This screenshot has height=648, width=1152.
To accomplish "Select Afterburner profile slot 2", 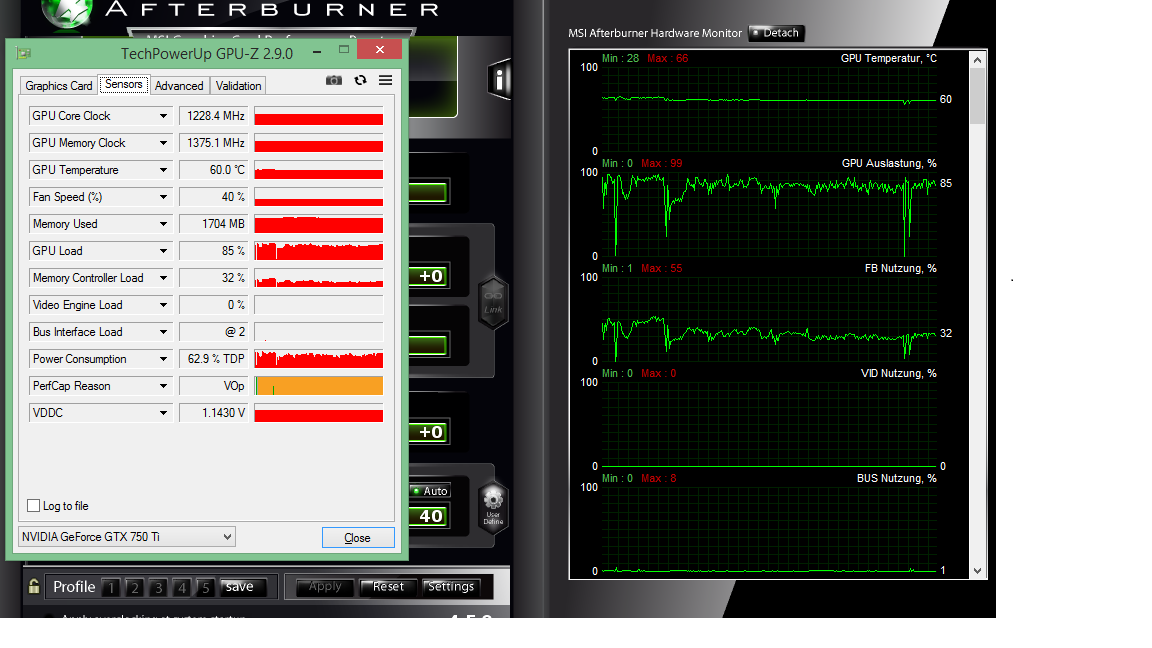I will (134, 588).
